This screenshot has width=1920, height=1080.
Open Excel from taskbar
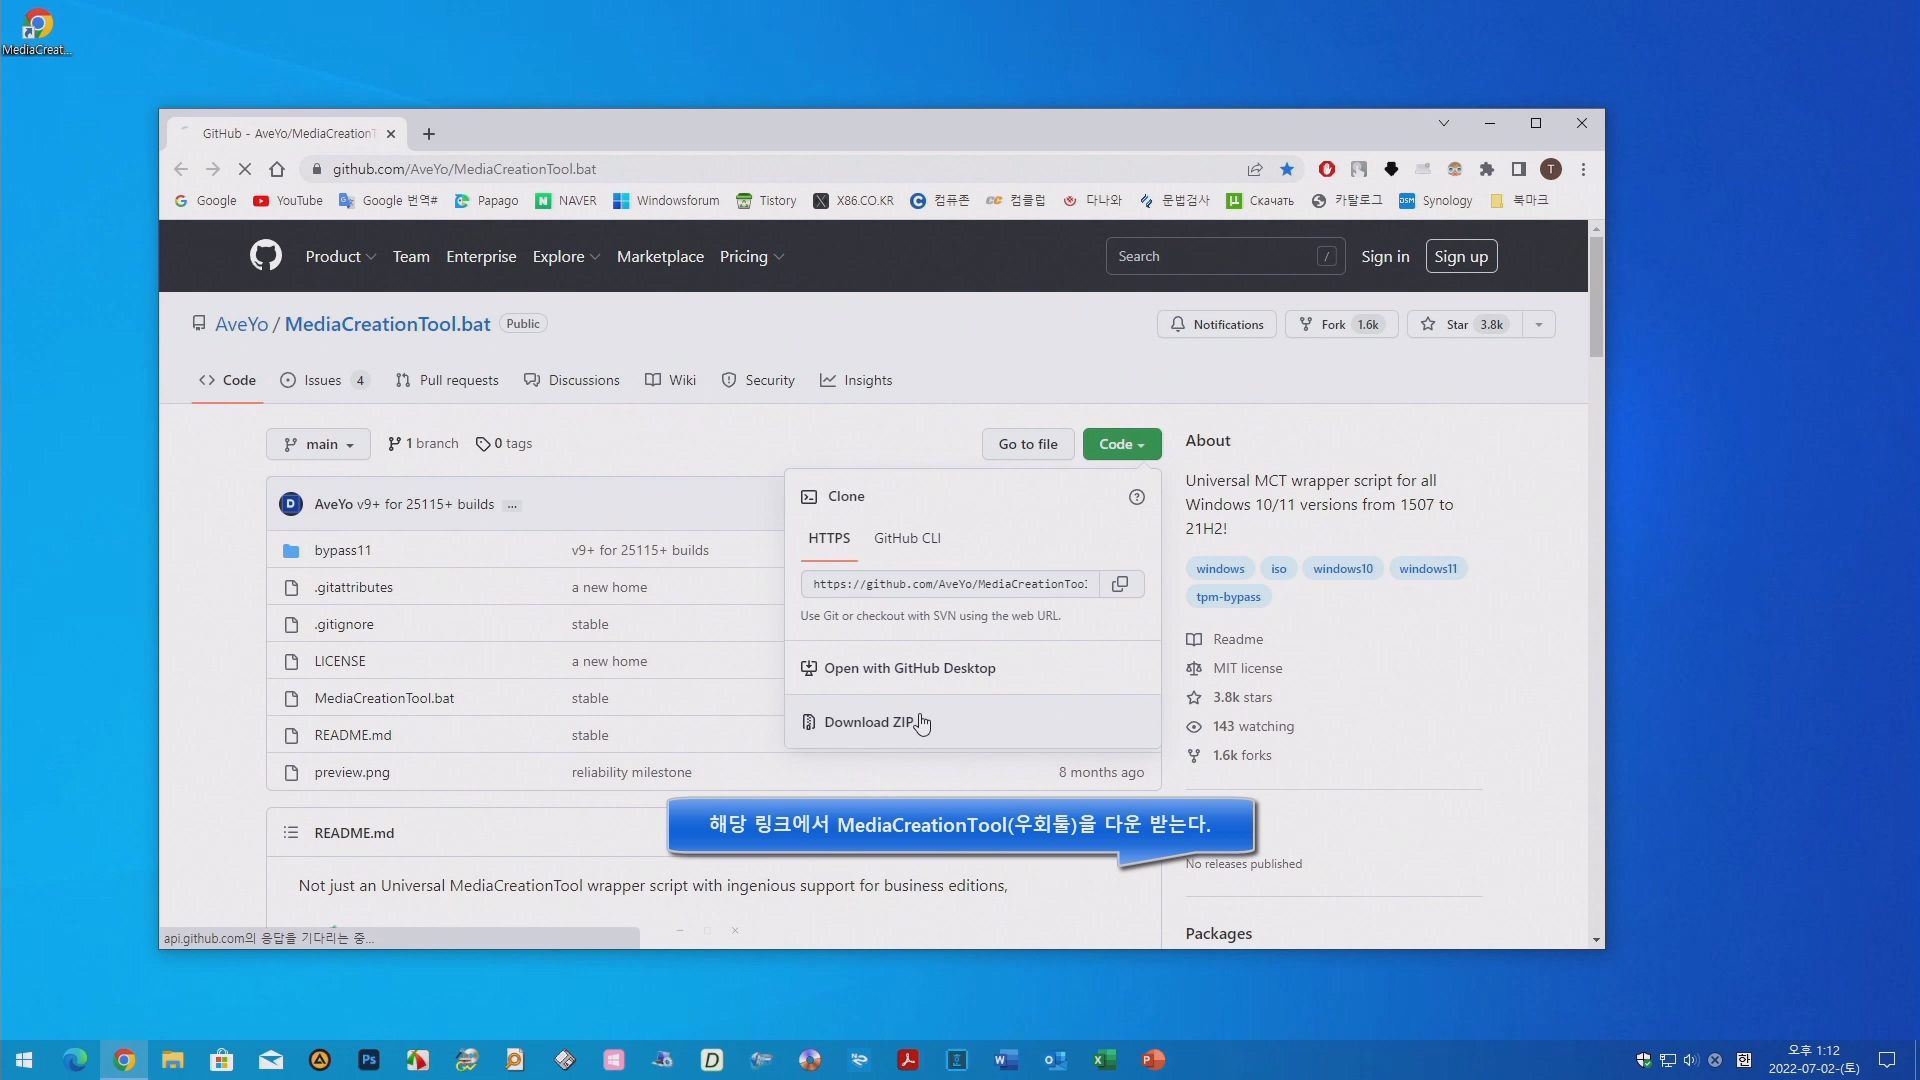1104,1060
